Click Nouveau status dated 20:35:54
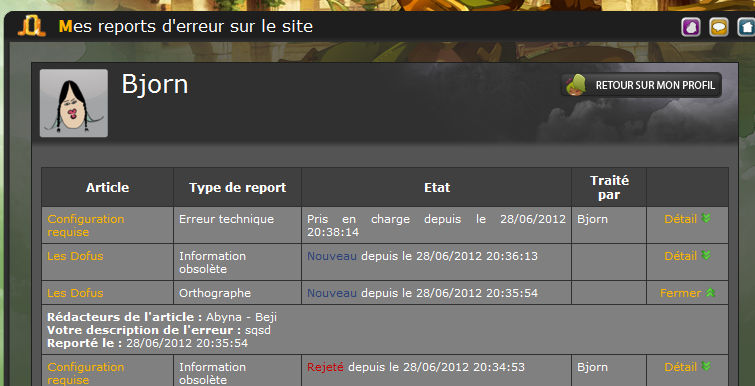 (332, 293)
